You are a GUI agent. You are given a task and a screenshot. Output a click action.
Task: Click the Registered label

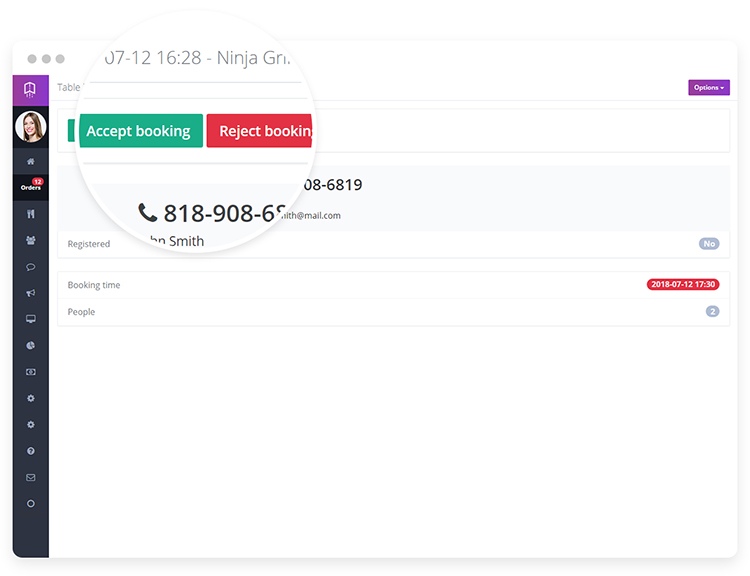click(88, 244)
